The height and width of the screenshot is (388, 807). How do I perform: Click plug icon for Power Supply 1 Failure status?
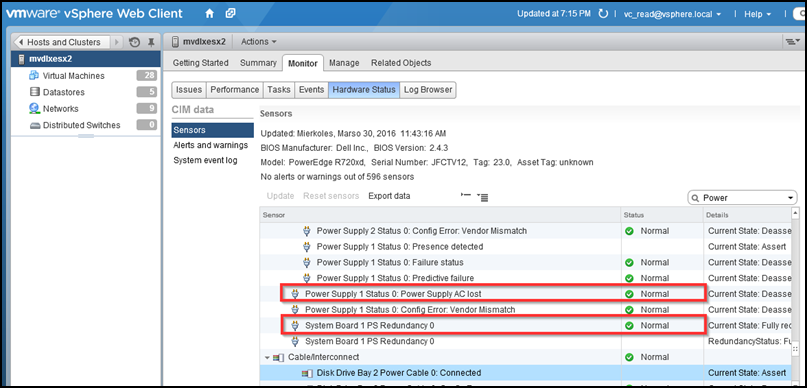pos(307,262)
